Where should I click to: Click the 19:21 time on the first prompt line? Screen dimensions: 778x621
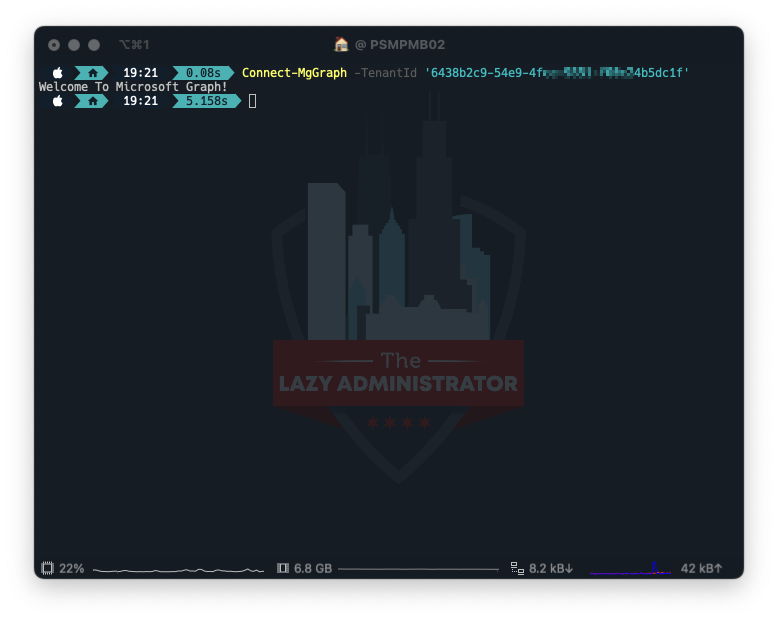coord(140,73)
